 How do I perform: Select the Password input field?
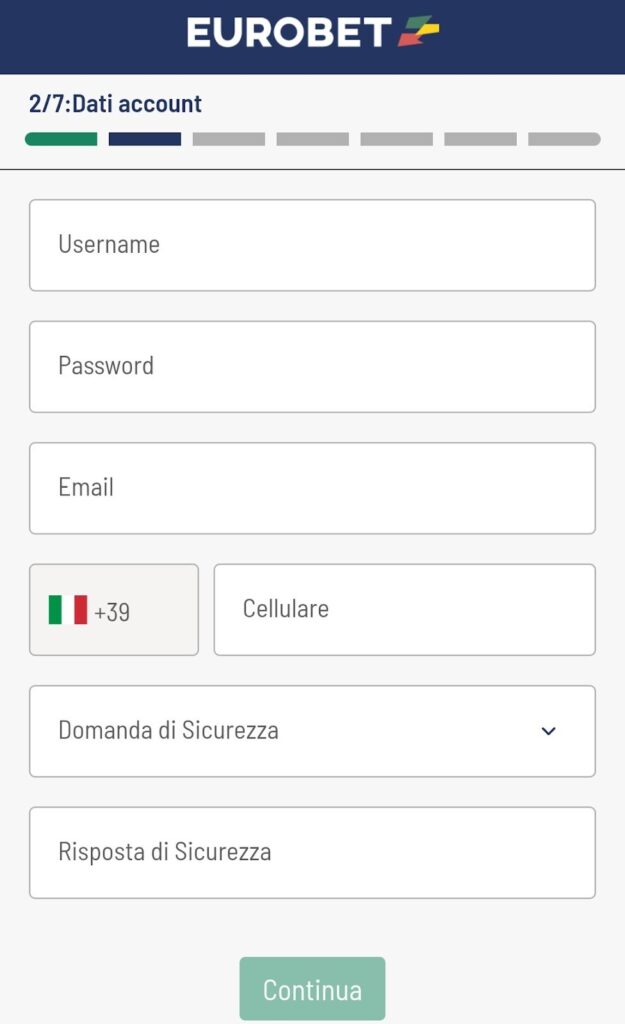point(312,366)
